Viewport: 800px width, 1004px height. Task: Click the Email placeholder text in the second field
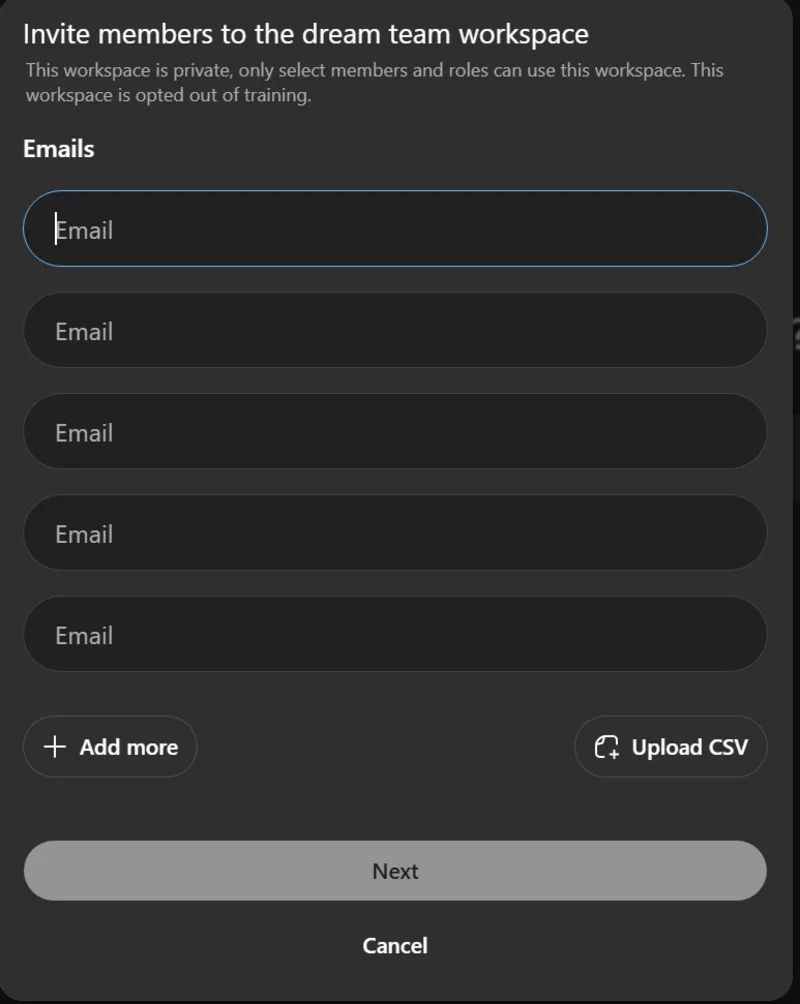click(x=84, y=331)
